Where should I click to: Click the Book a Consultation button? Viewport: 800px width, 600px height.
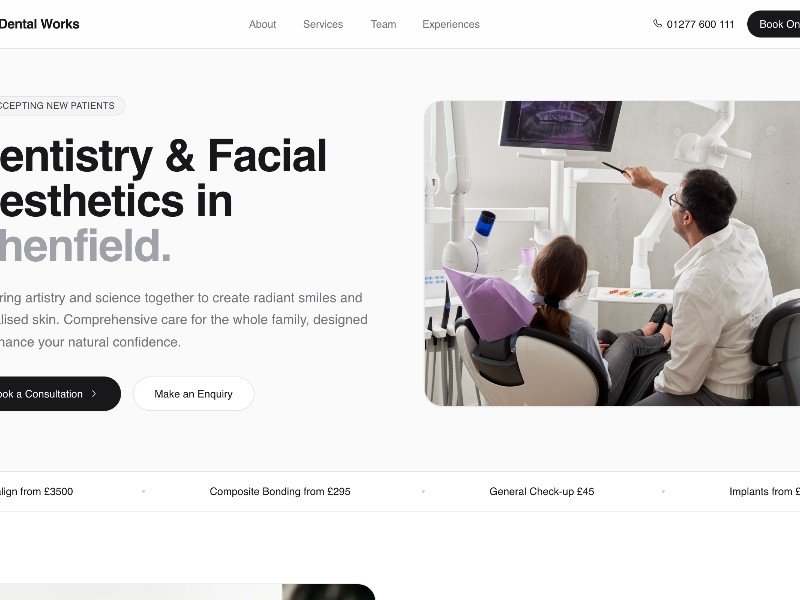click(x=60, y=394)
